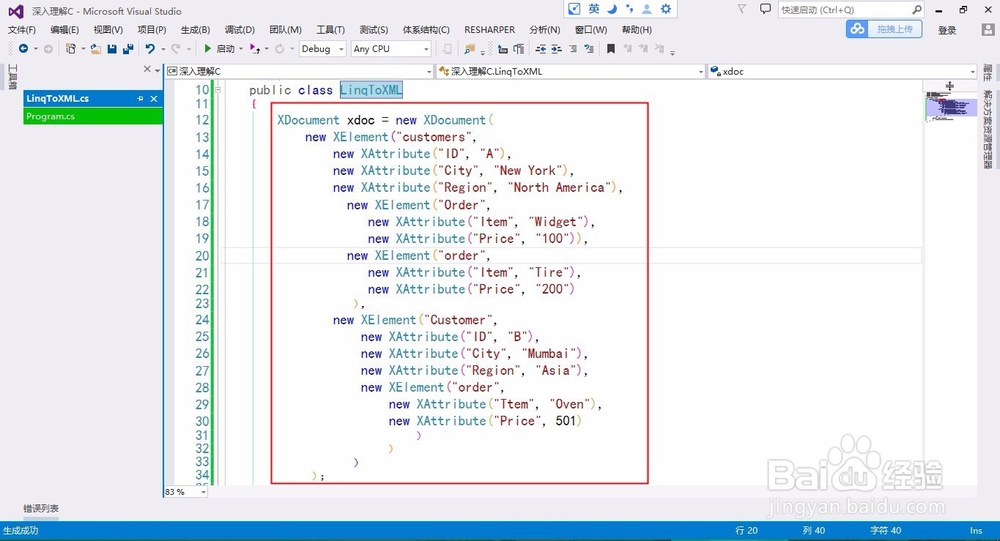1000x541 pixels.
Task: Click the Redo arrow icon
Action: click(175, 48)
